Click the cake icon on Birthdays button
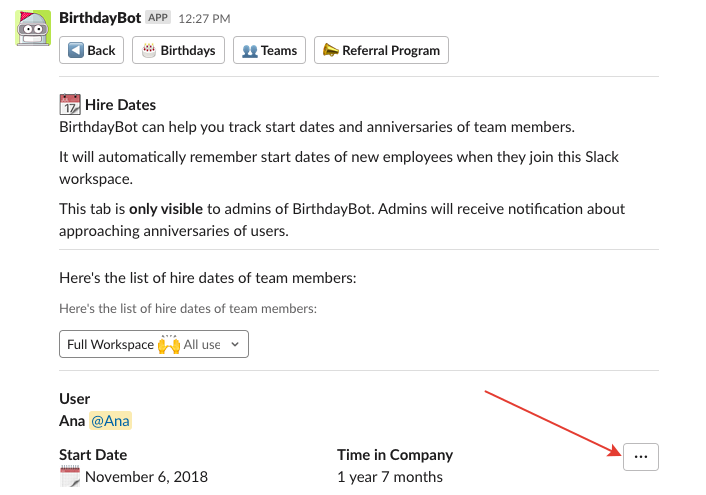The width and height of the screenshot is (706, 495). coord(149,50)
